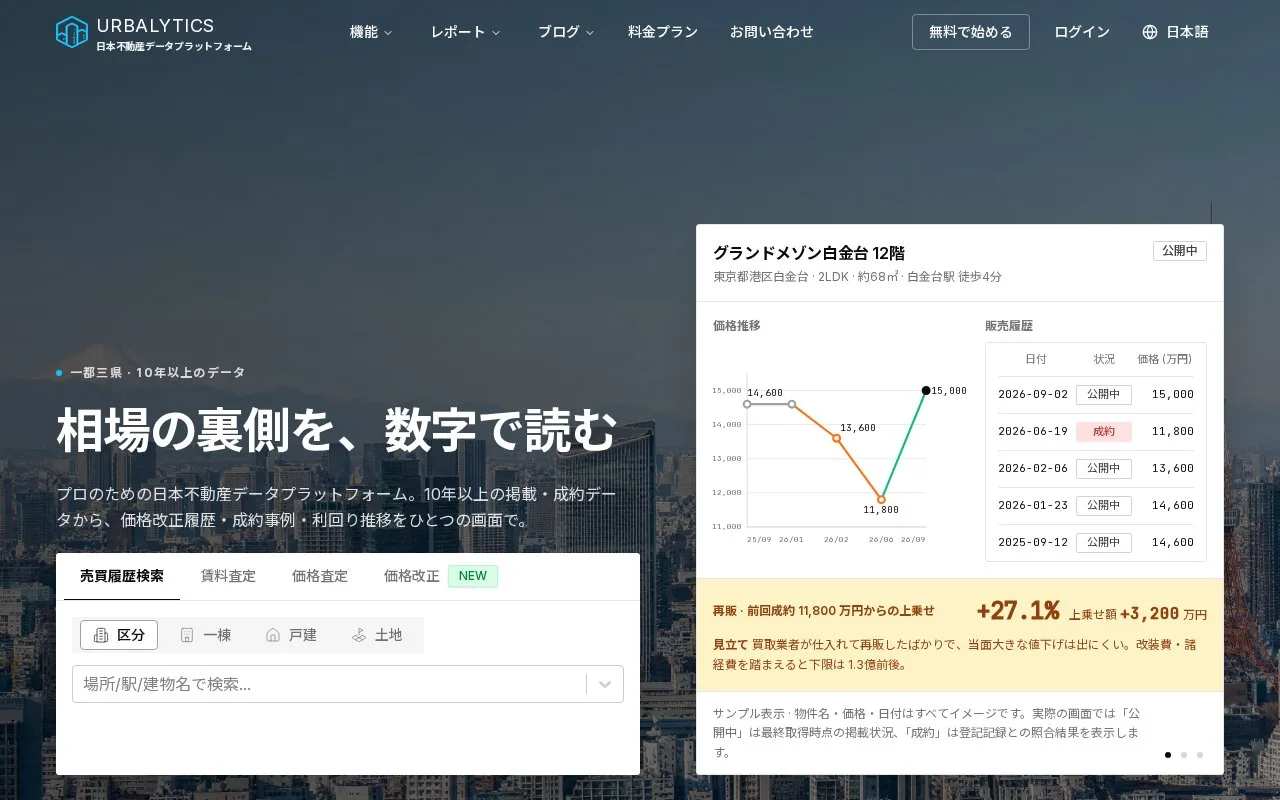
Task: Click the 無料で始める button
Action: [x=971, y=32]
